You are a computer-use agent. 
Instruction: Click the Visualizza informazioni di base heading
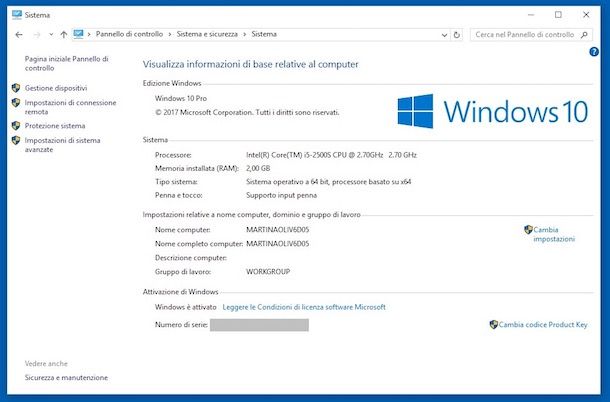(251, 64)
